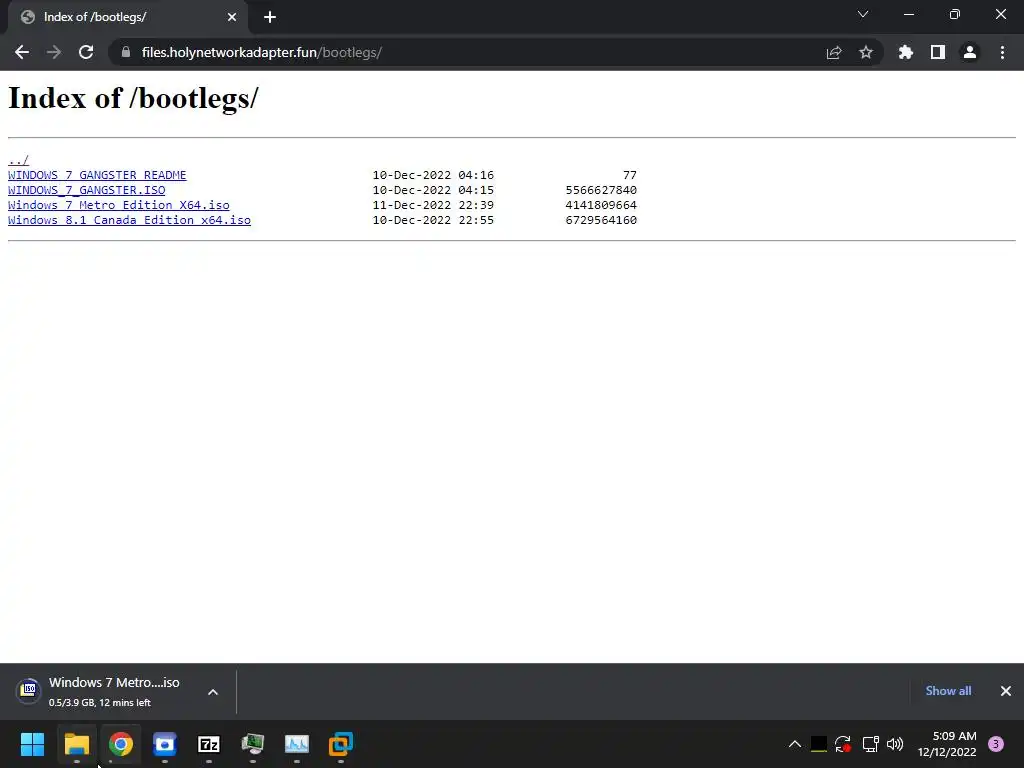Click the black square tray icon
This screenshot has height=768, width=1024.
click(818, 744)
